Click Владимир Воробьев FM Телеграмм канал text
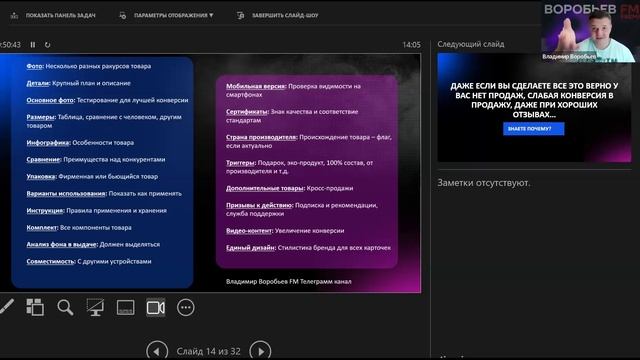The width and height of the screenshot is (640, 360). tap(289, 282)
